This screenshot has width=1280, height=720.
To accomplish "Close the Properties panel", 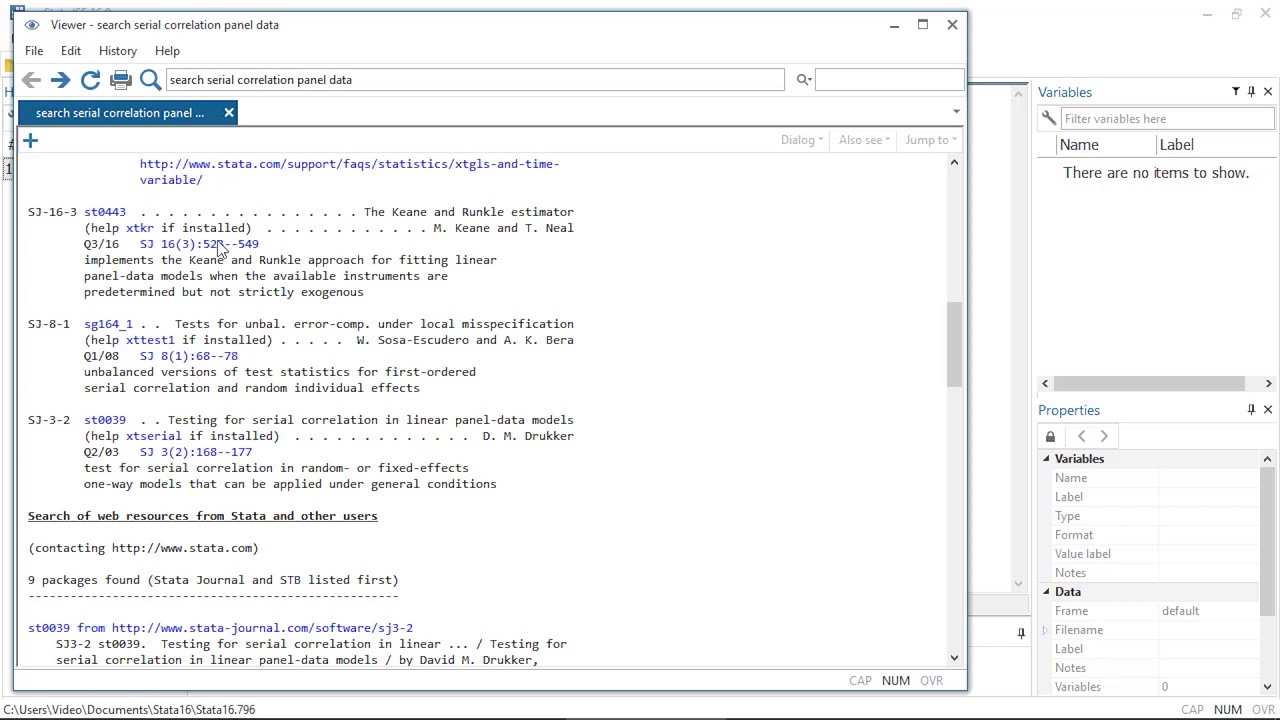I will point(1268,410).
